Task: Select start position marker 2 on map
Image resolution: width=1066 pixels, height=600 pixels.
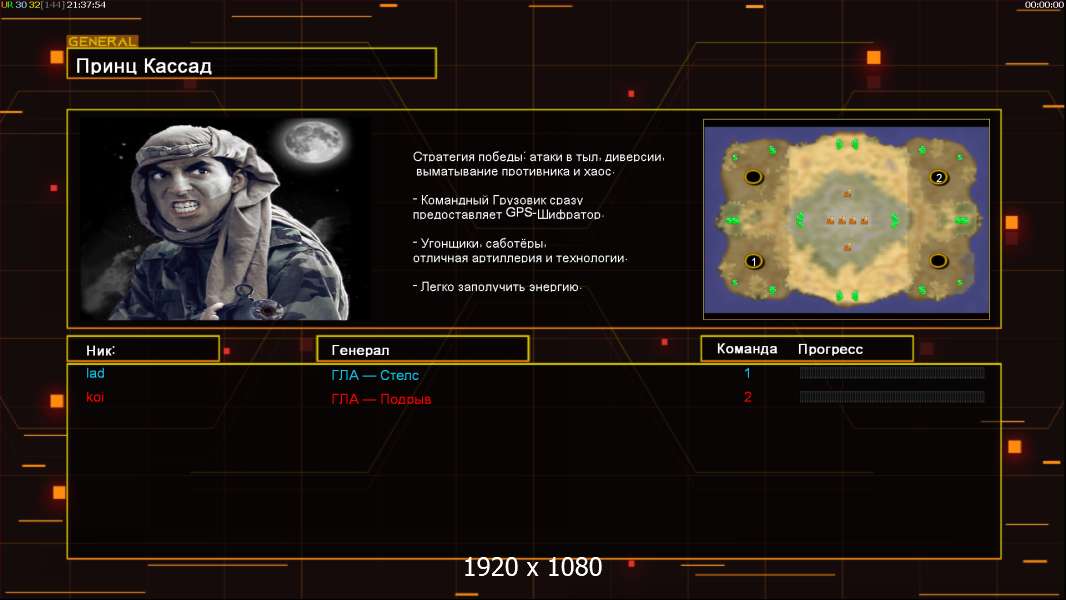Action: click(939, 177)
